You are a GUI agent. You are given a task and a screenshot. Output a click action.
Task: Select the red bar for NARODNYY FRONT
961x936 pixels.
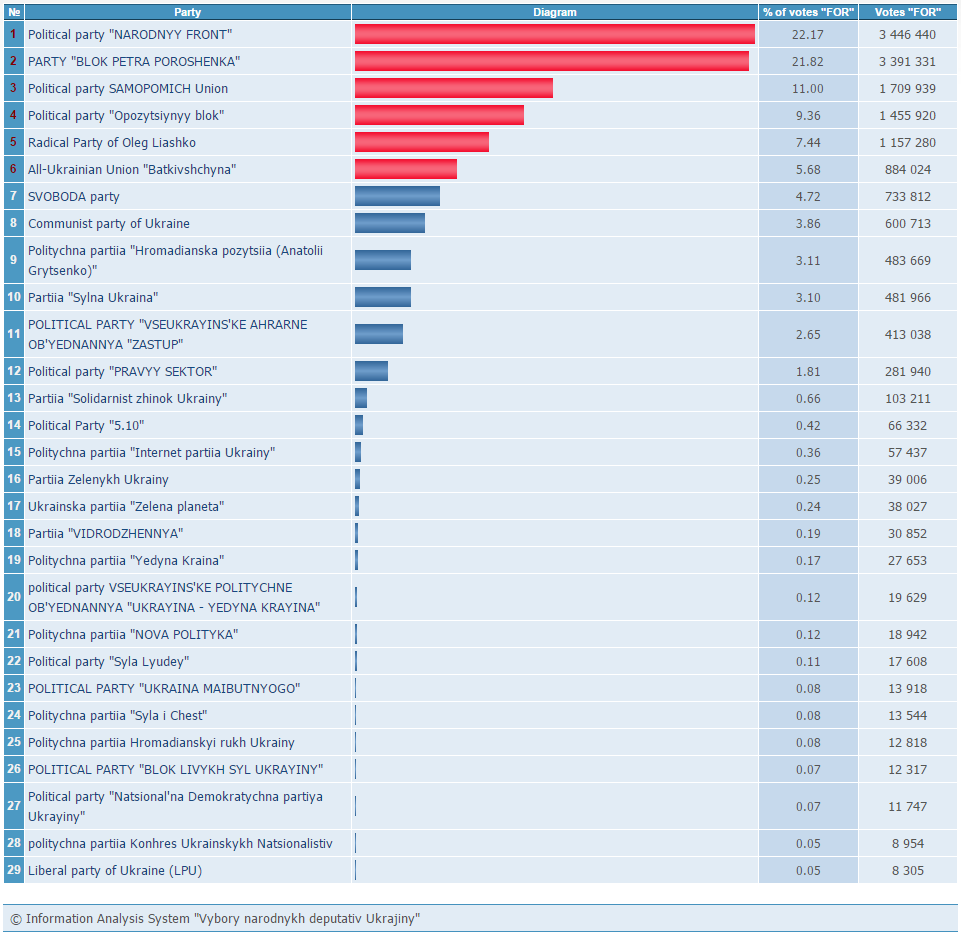click(554, 34)
